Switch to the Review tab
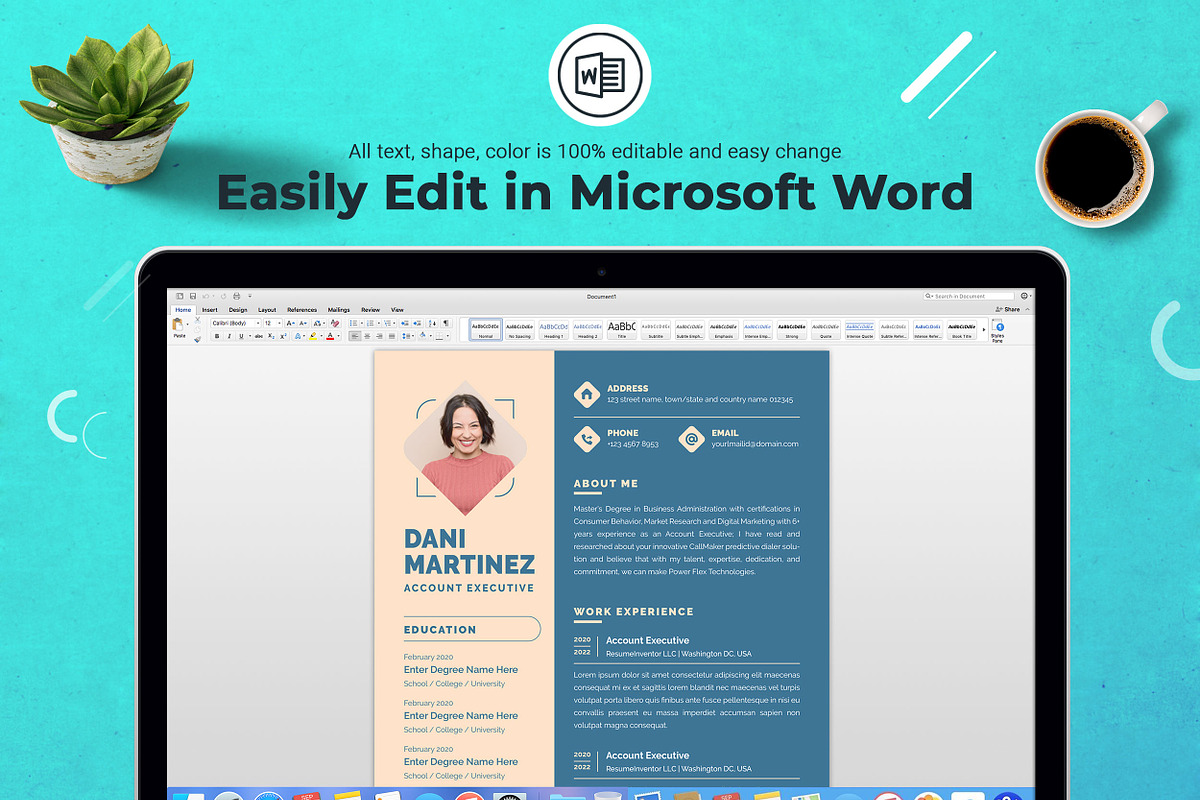Viewport: 1200px width, 800px height. [371, 310]
